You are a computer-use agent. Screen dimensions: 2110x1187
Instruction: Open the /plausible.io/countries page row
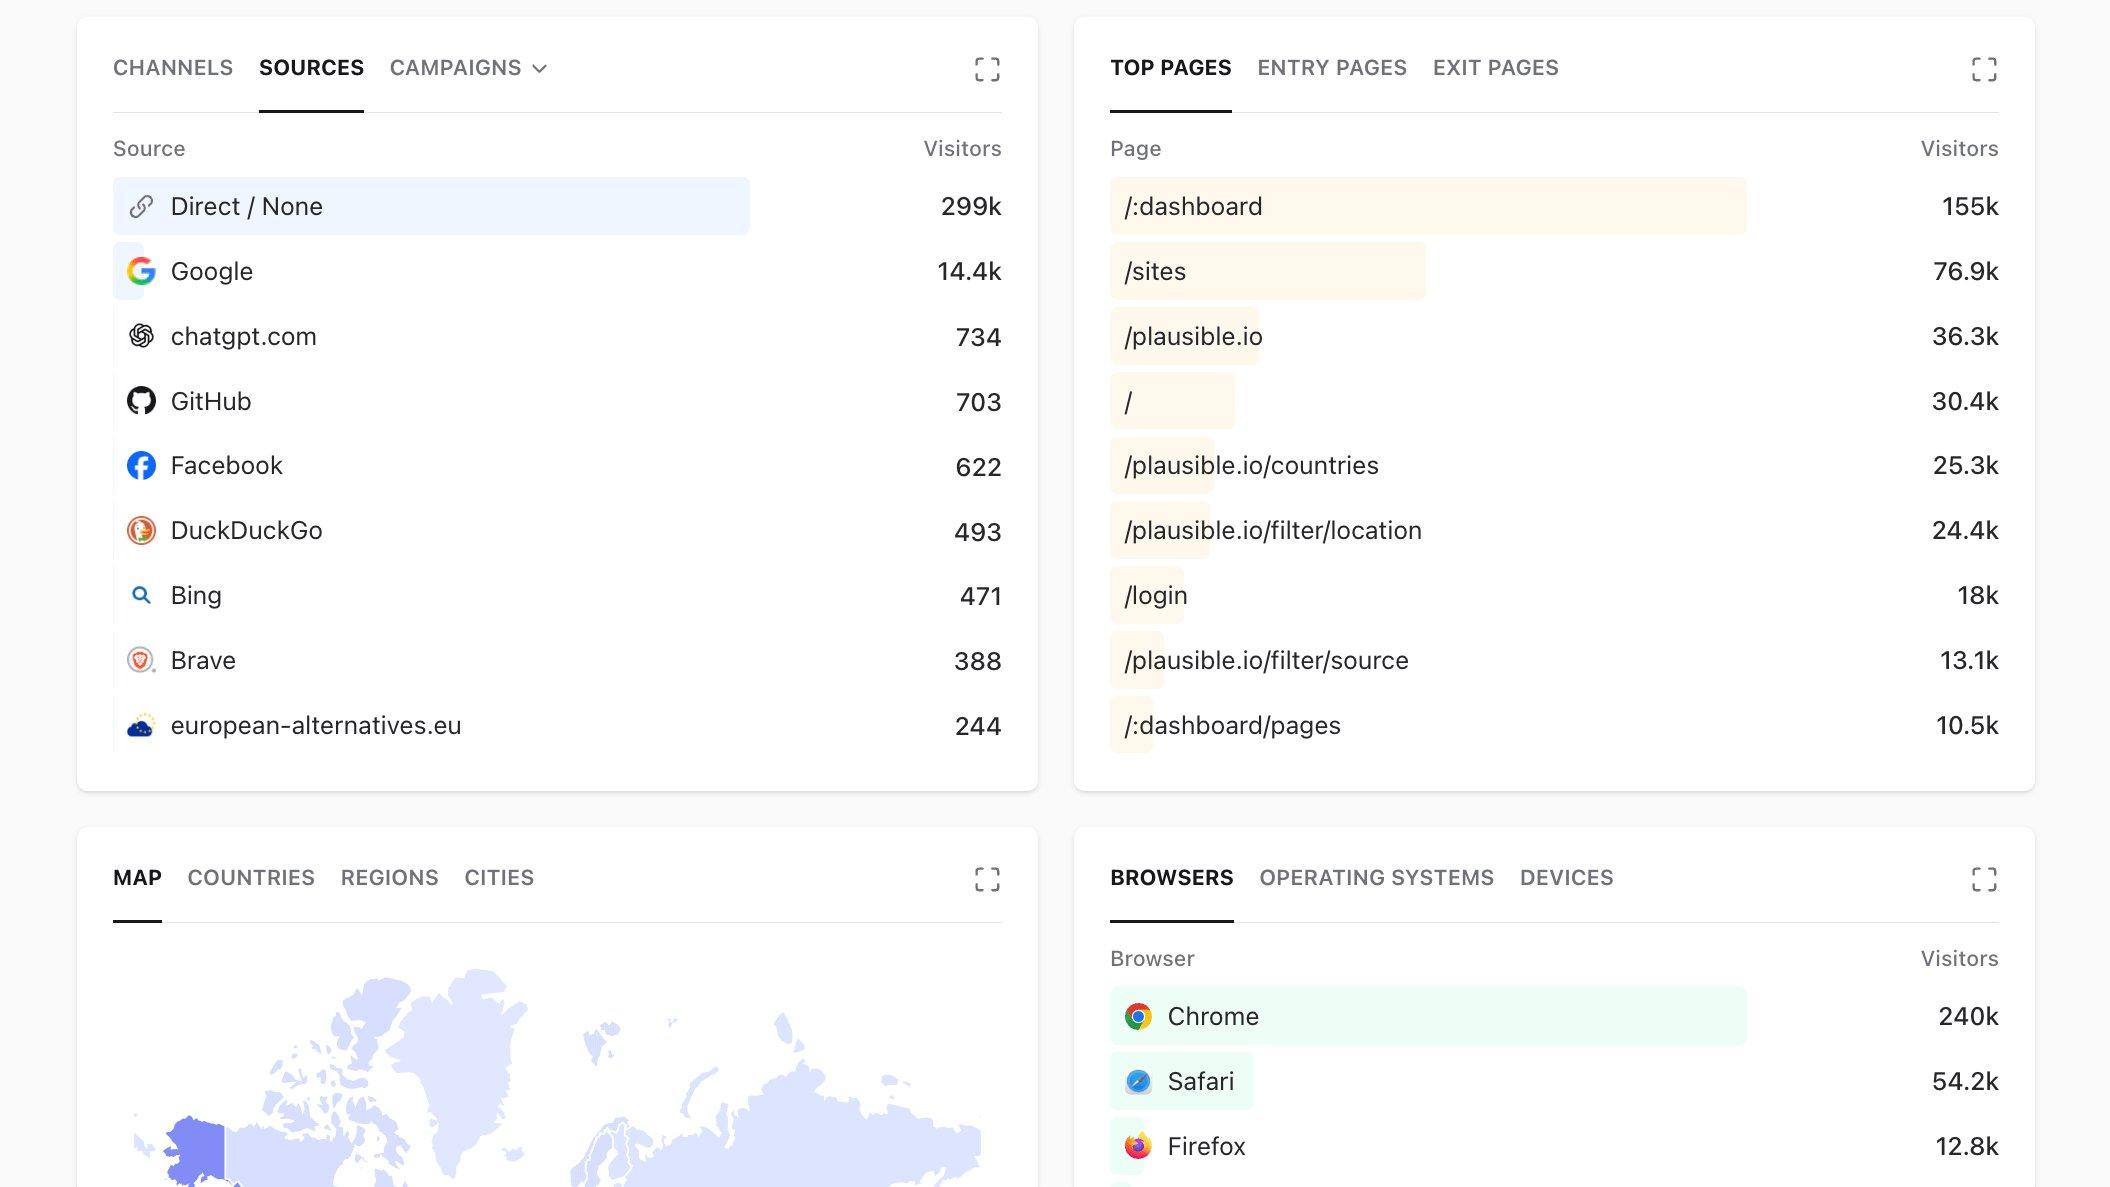click(x=1250, y=465)
